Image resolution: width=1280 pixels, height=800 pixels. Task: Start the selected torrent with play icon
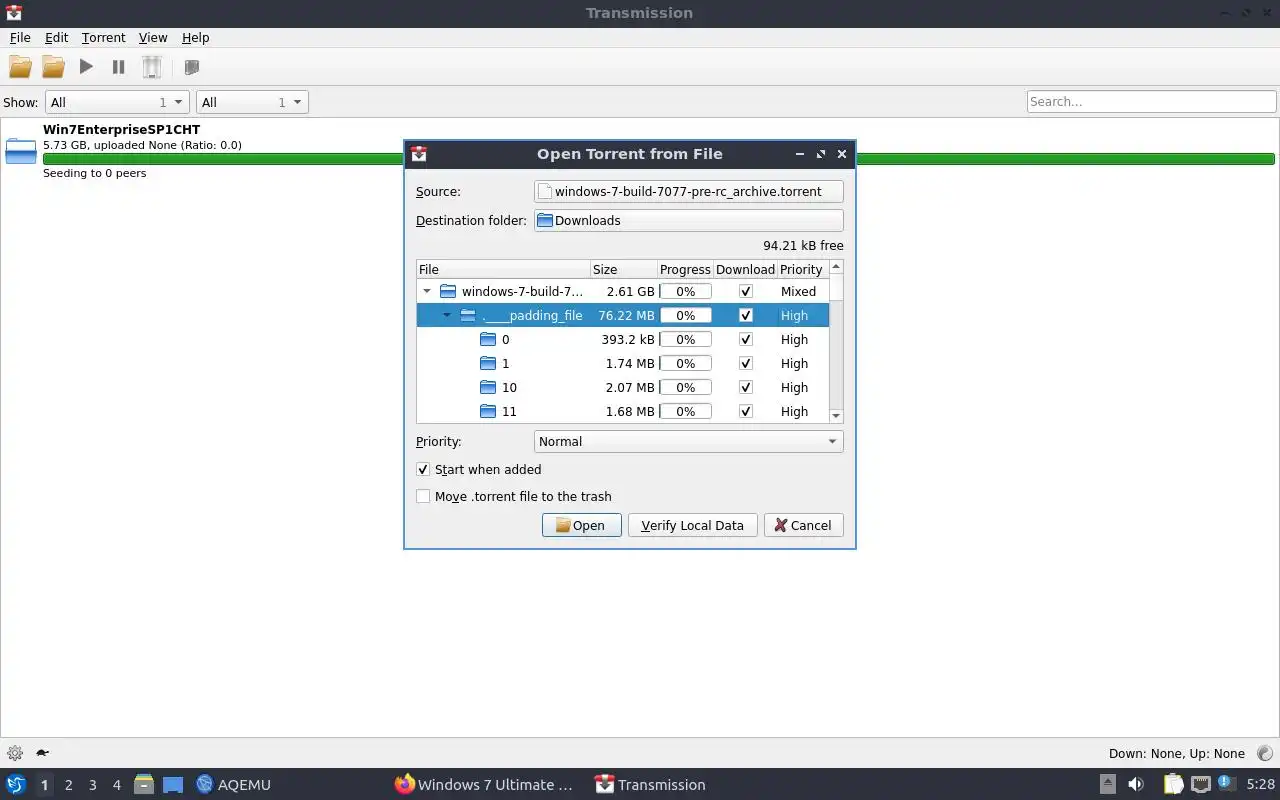point(86,67)
